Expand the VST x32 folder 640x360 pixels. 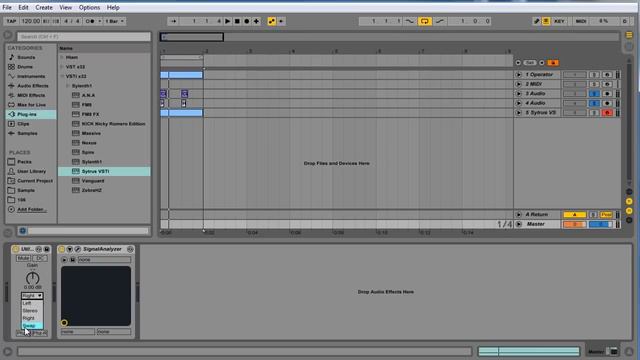62,67
